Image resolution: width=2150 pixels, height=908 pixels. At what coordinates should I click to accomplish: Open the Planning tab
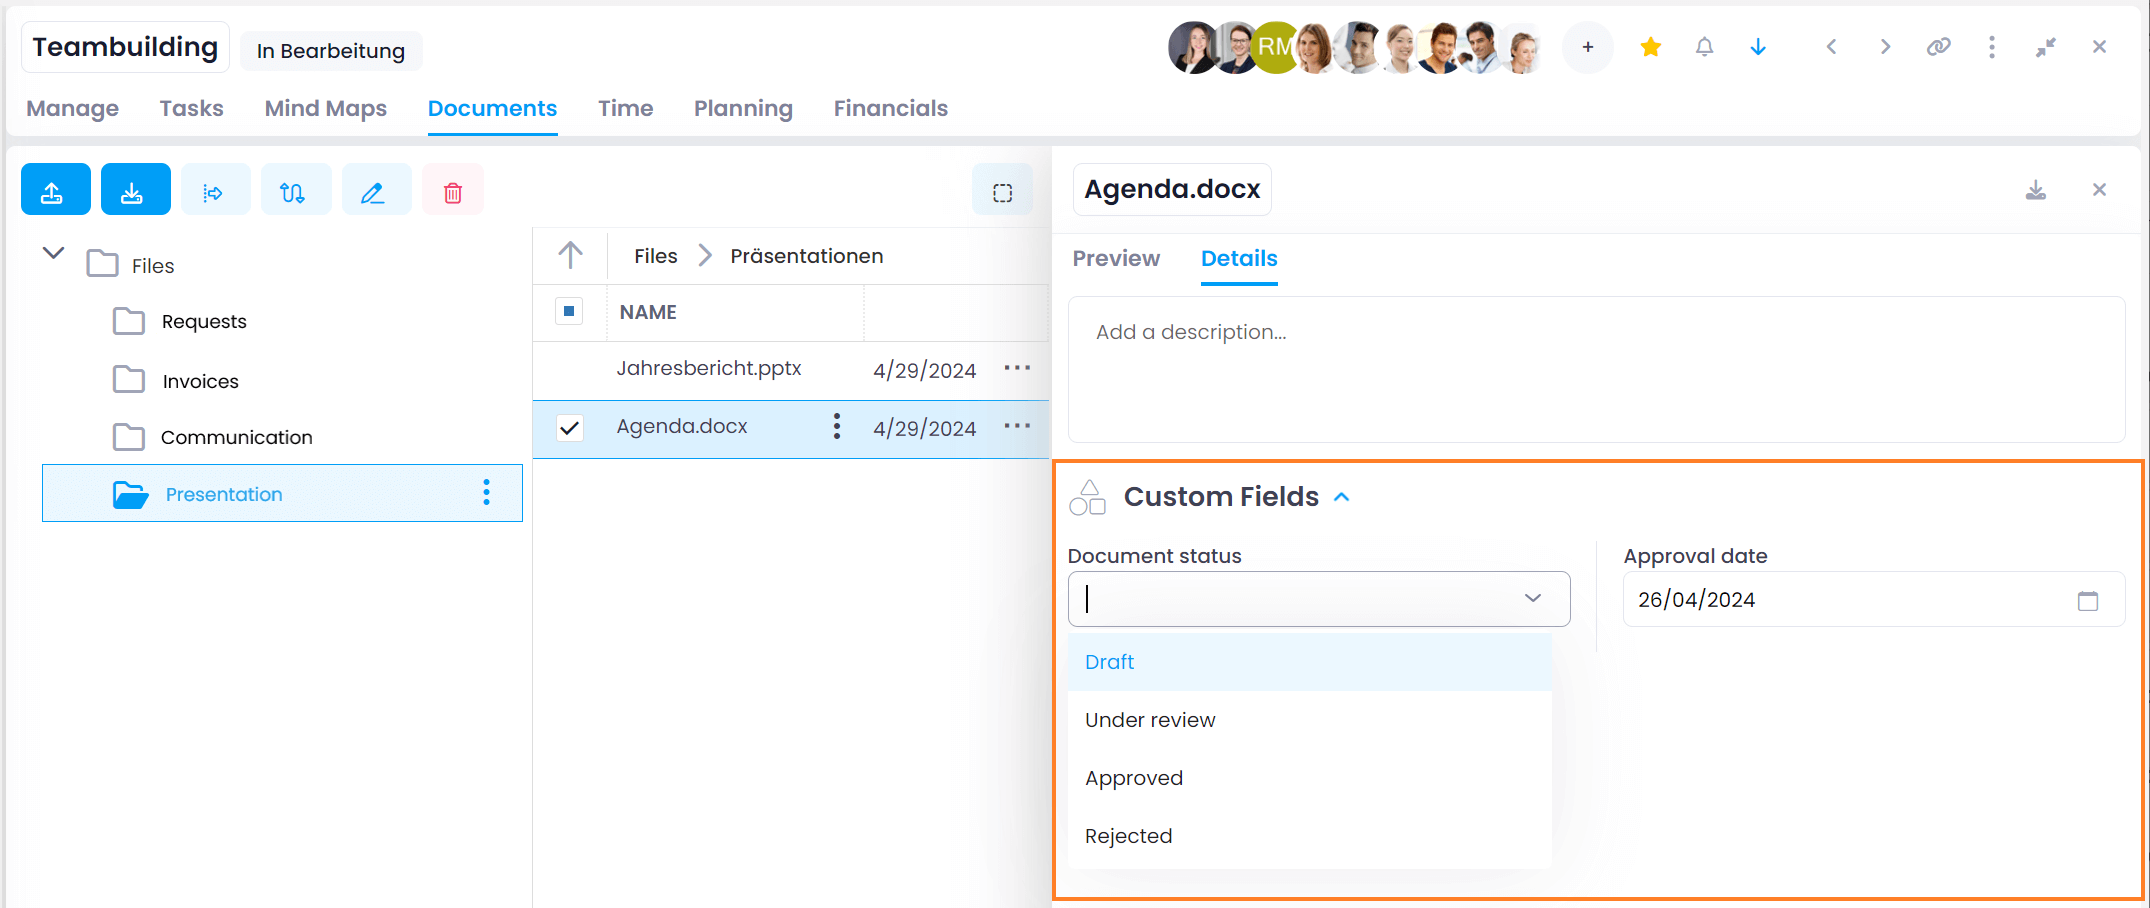click(x=743, y=108)
